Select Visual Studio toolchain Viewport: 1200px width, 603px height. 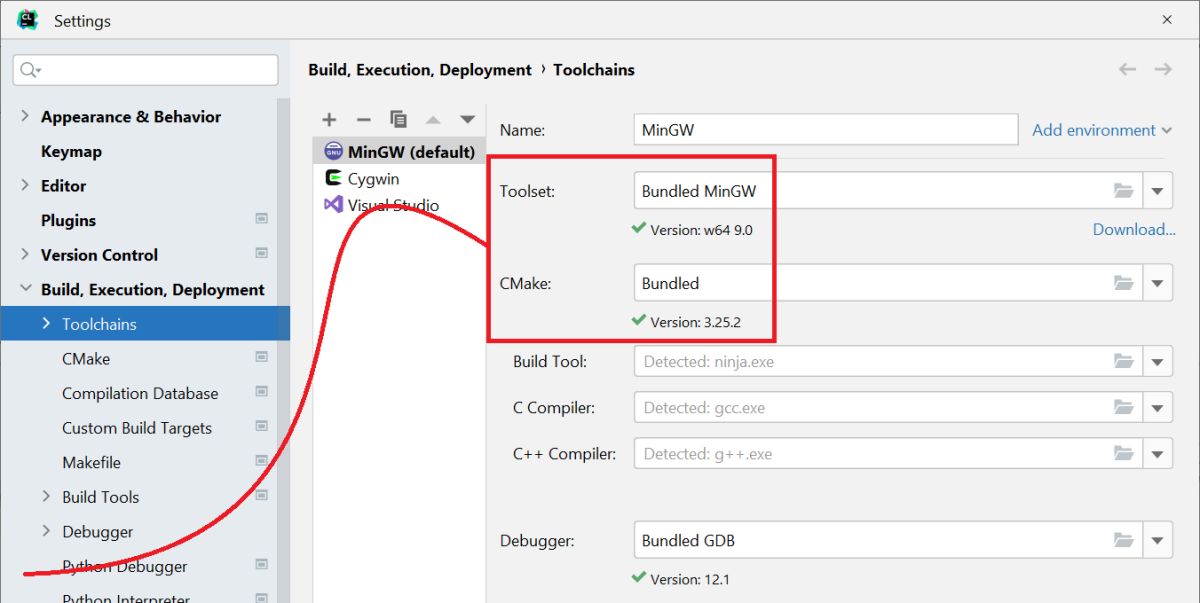coord(399,205)
